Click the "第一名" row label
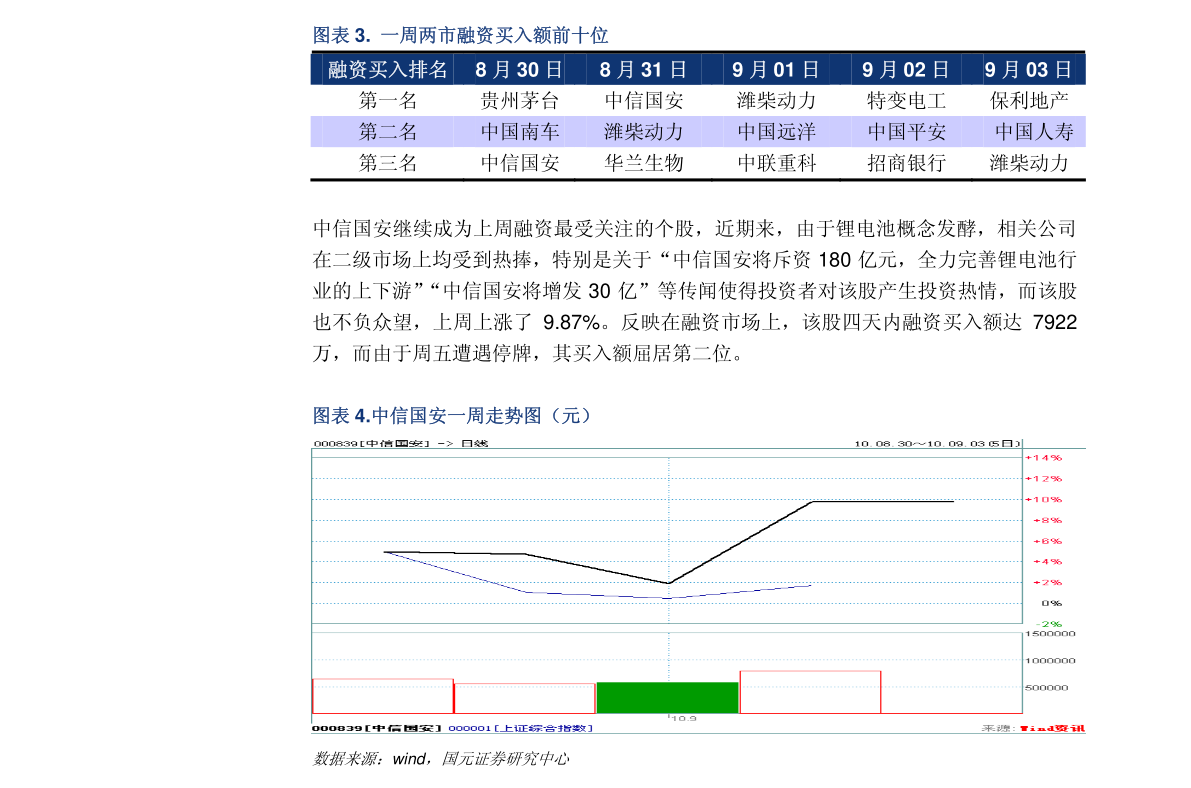1191x788 pixels. pyautogui.click(x=387, y=100)
